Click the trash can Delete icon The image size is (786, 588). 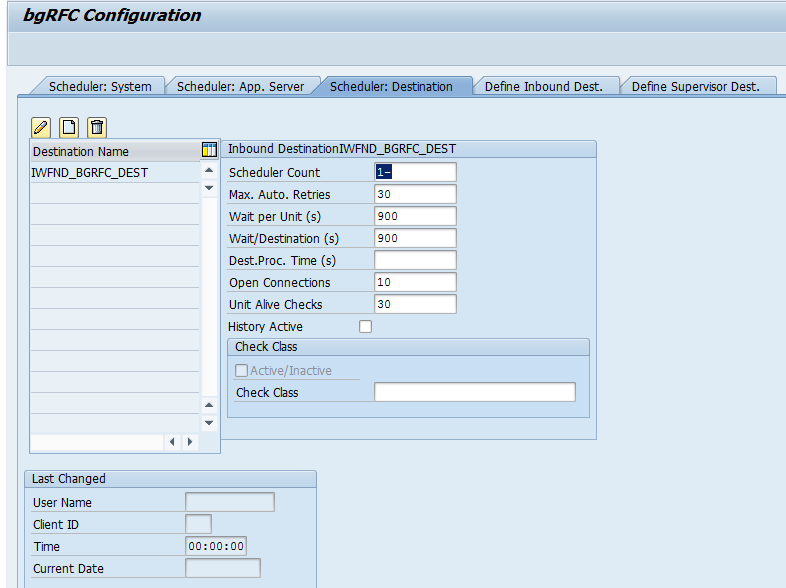point(96,127)
